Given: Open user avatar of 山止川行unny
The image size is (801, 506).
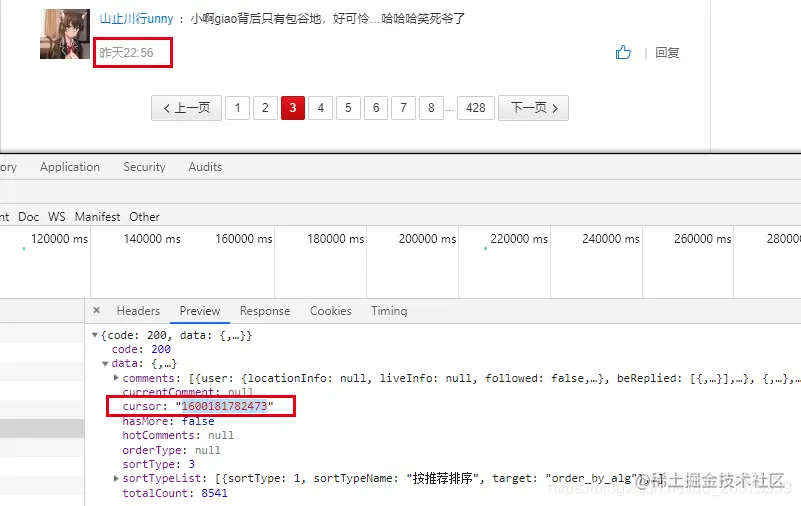Looking at the screenshot, I should pos(65,34).
